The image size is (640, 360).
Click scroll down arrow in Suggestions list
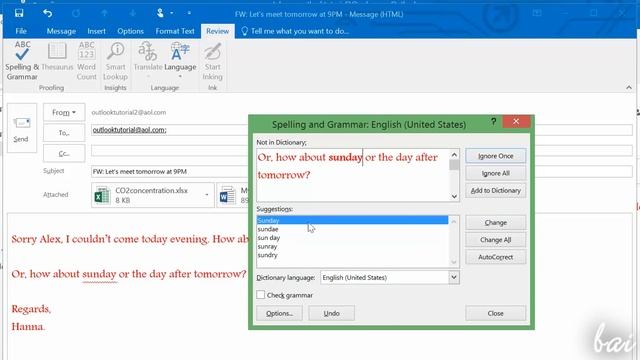click(453, 262)
